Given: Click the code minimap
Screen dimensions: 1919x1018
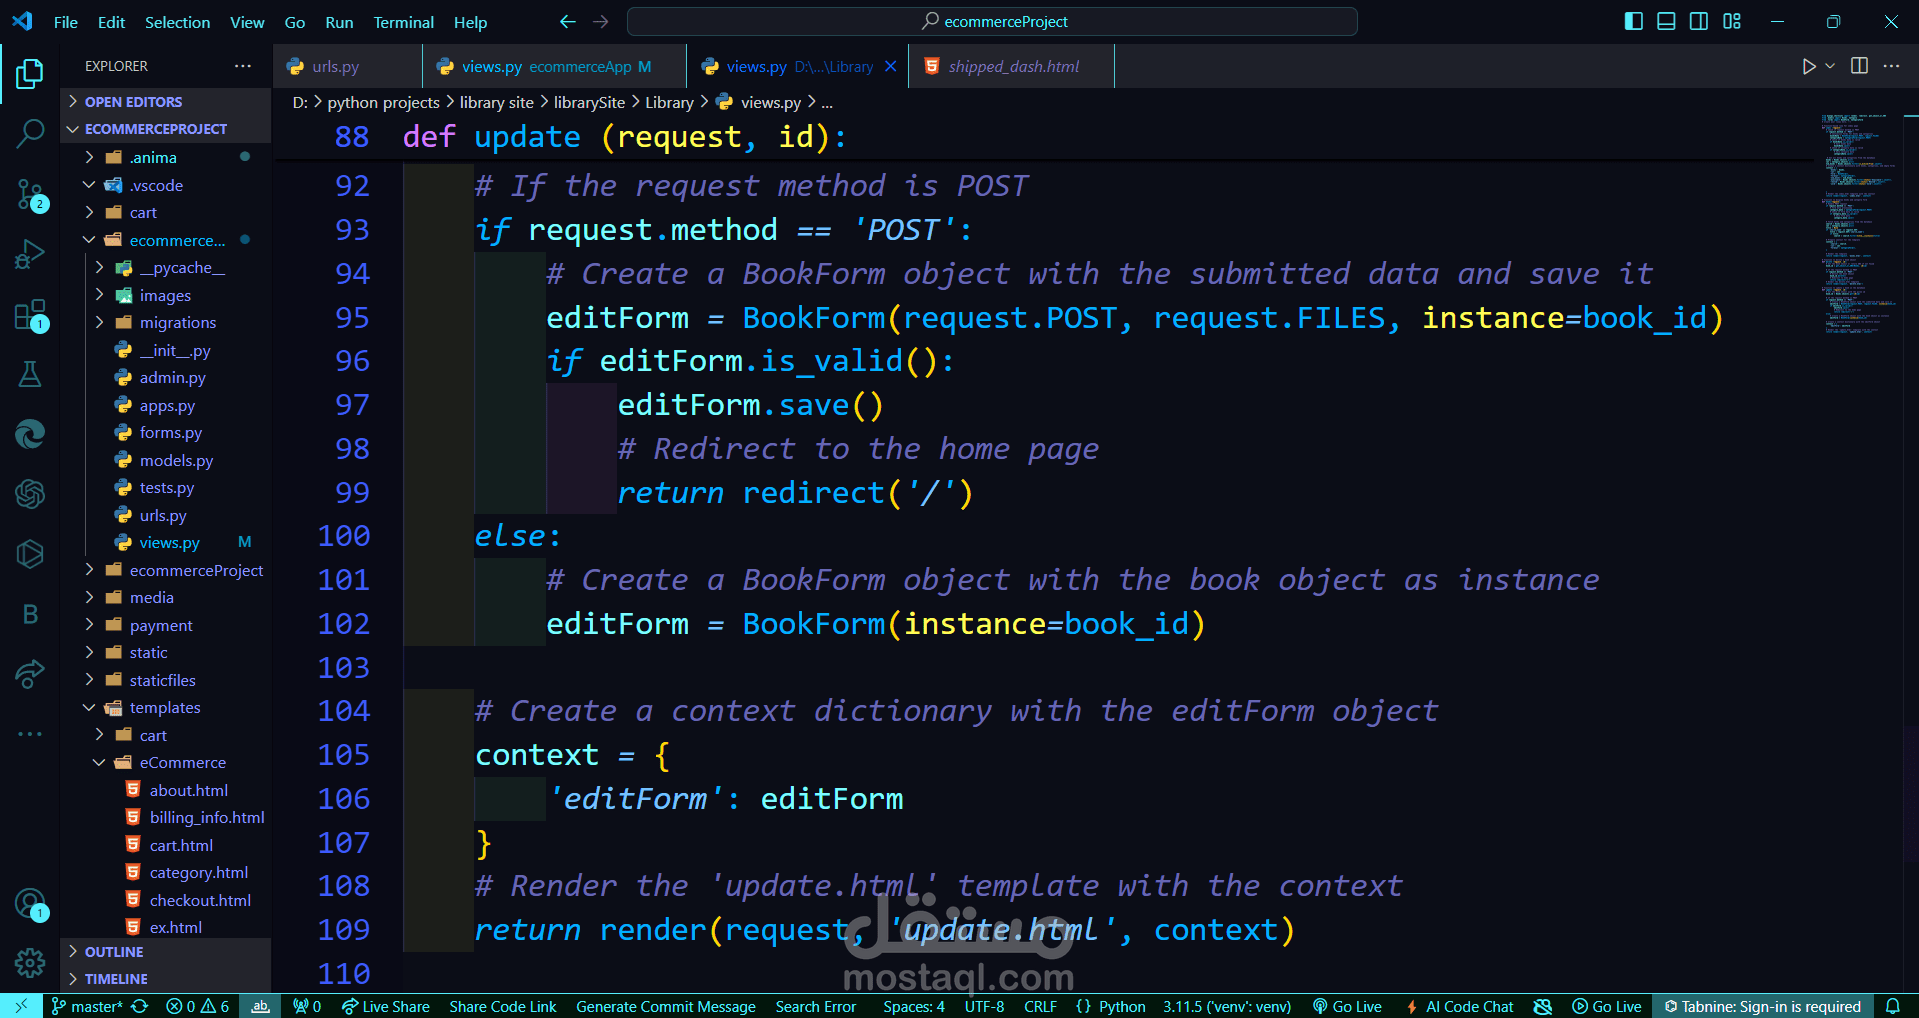Looking at the screenshot, I should 1858,225.
